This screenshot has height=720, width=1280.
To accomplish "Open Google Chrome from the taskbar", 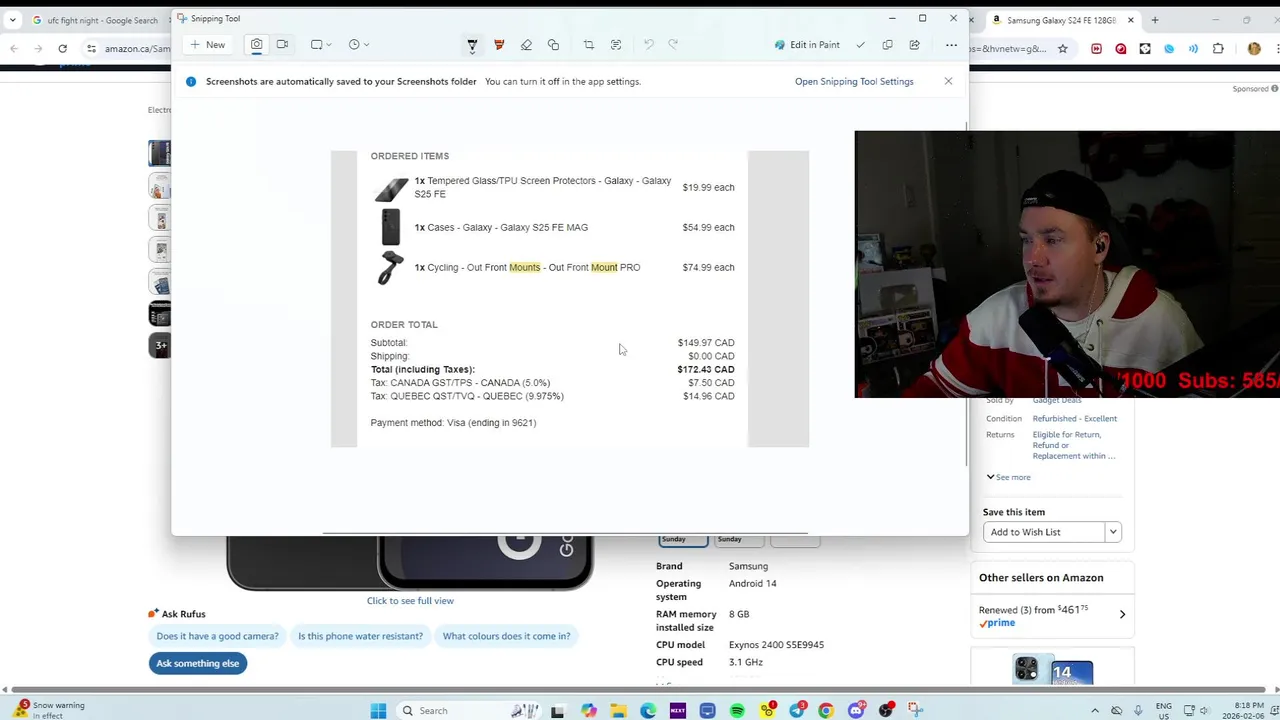I will [826, 711].
